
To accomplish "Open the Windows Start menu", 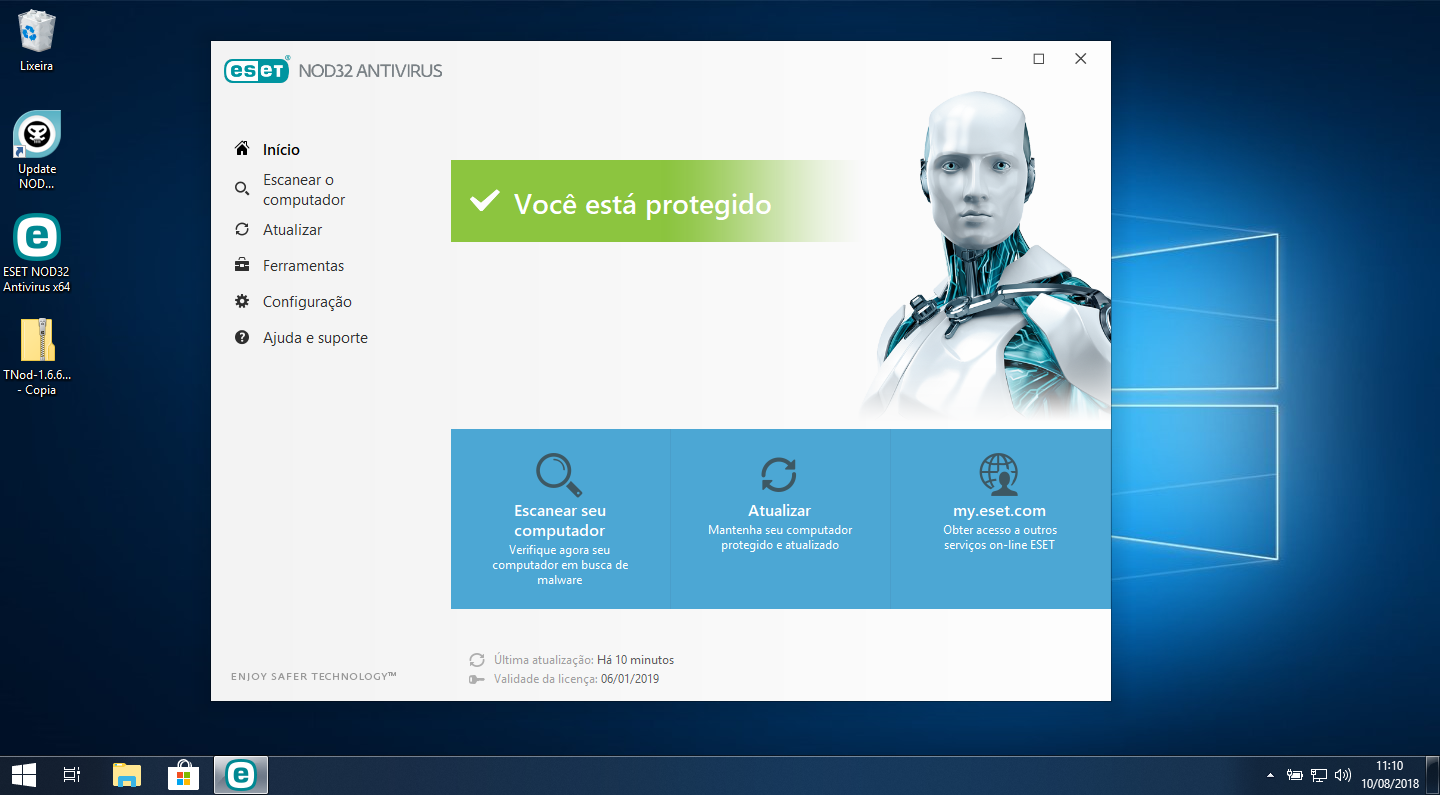I will pos(24,774).
